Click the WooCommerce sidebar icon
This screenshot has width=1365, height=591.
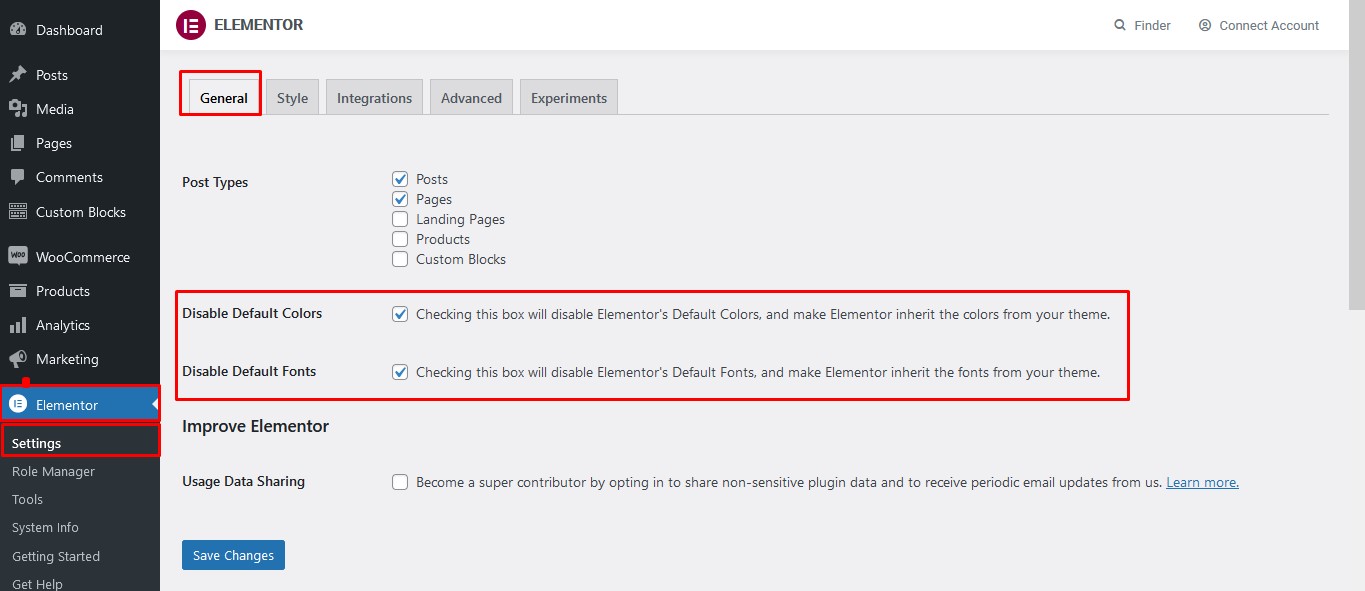coord(18,256)
